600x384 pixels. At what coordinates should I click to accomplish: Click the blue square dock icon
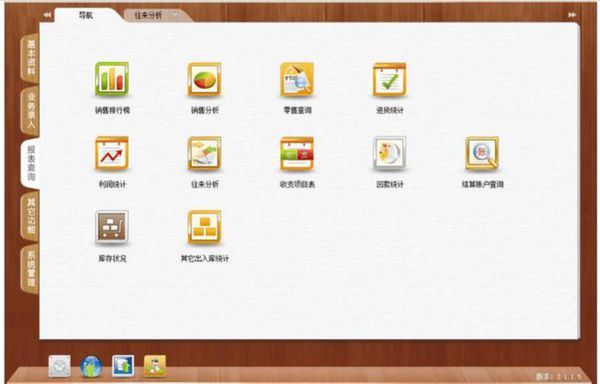pyautogui.click(x=123, y=366)
